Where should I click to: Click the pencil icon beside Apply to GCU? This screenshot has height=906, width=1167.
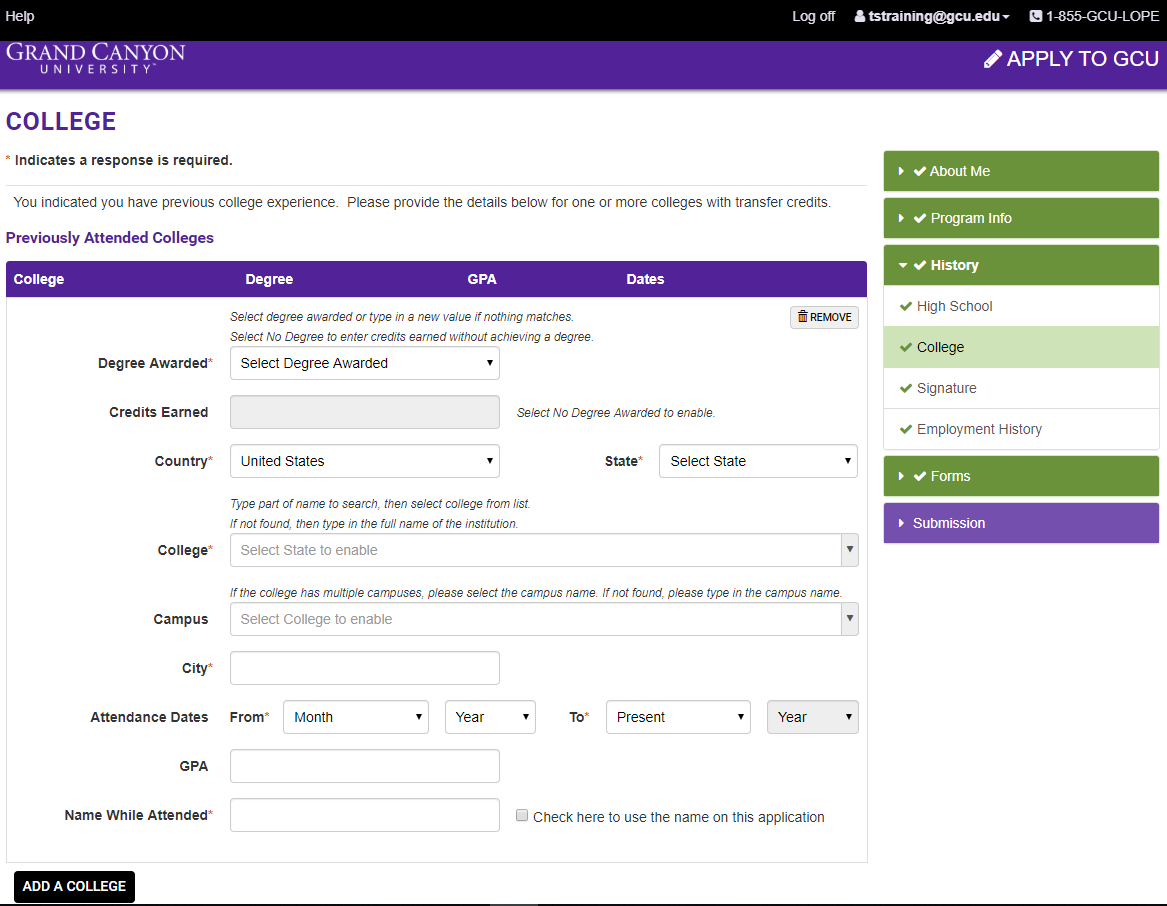tap(993, 59)
